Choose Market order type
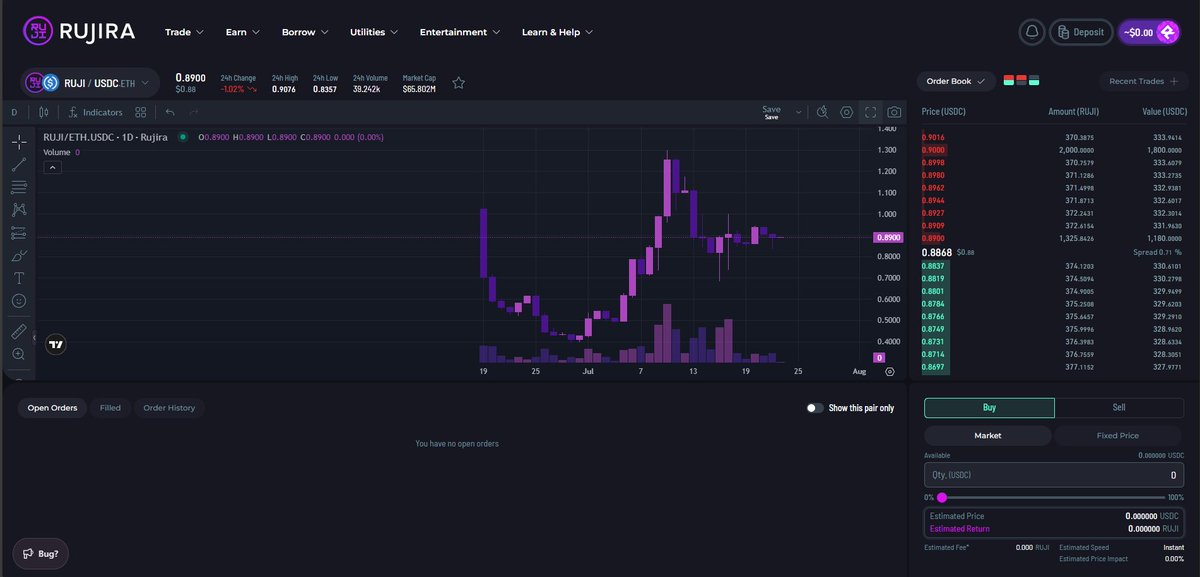Viewport: 1200px width, 577px height. [987, 436]
